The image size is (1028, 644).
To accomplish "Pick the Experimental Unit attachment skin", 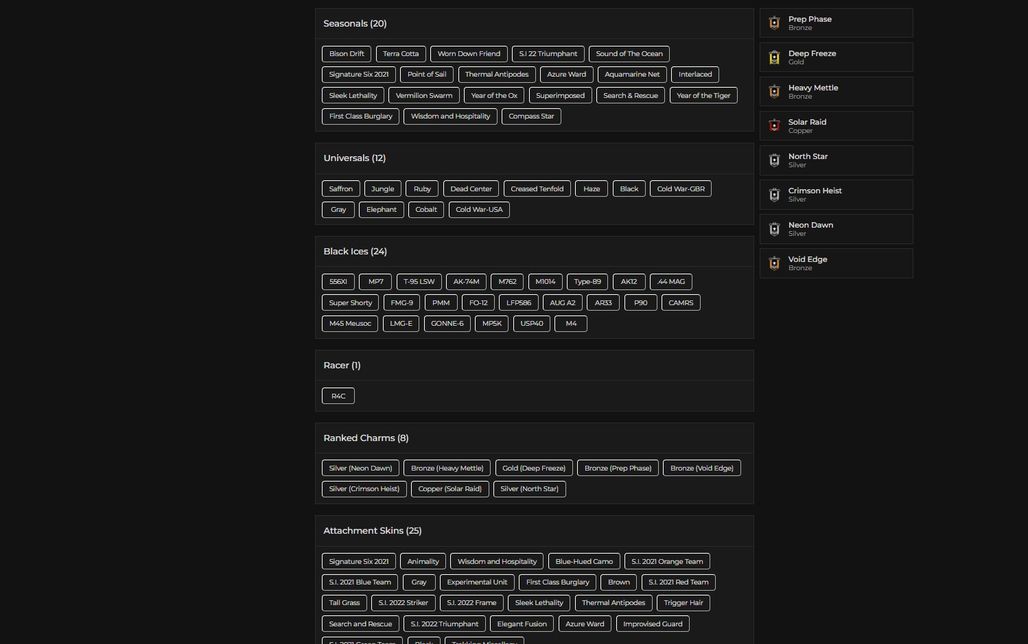I will pyautogui.click(x=477, y=582).
